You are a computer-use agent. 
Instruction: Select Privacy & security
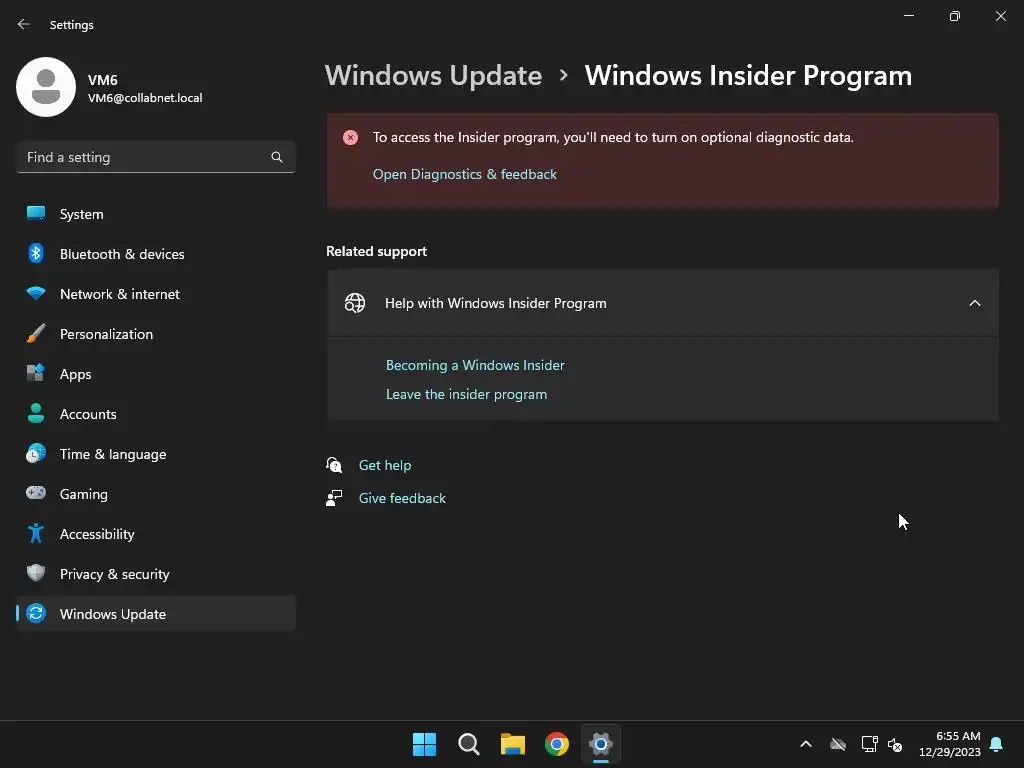click(x=156, y=573)
